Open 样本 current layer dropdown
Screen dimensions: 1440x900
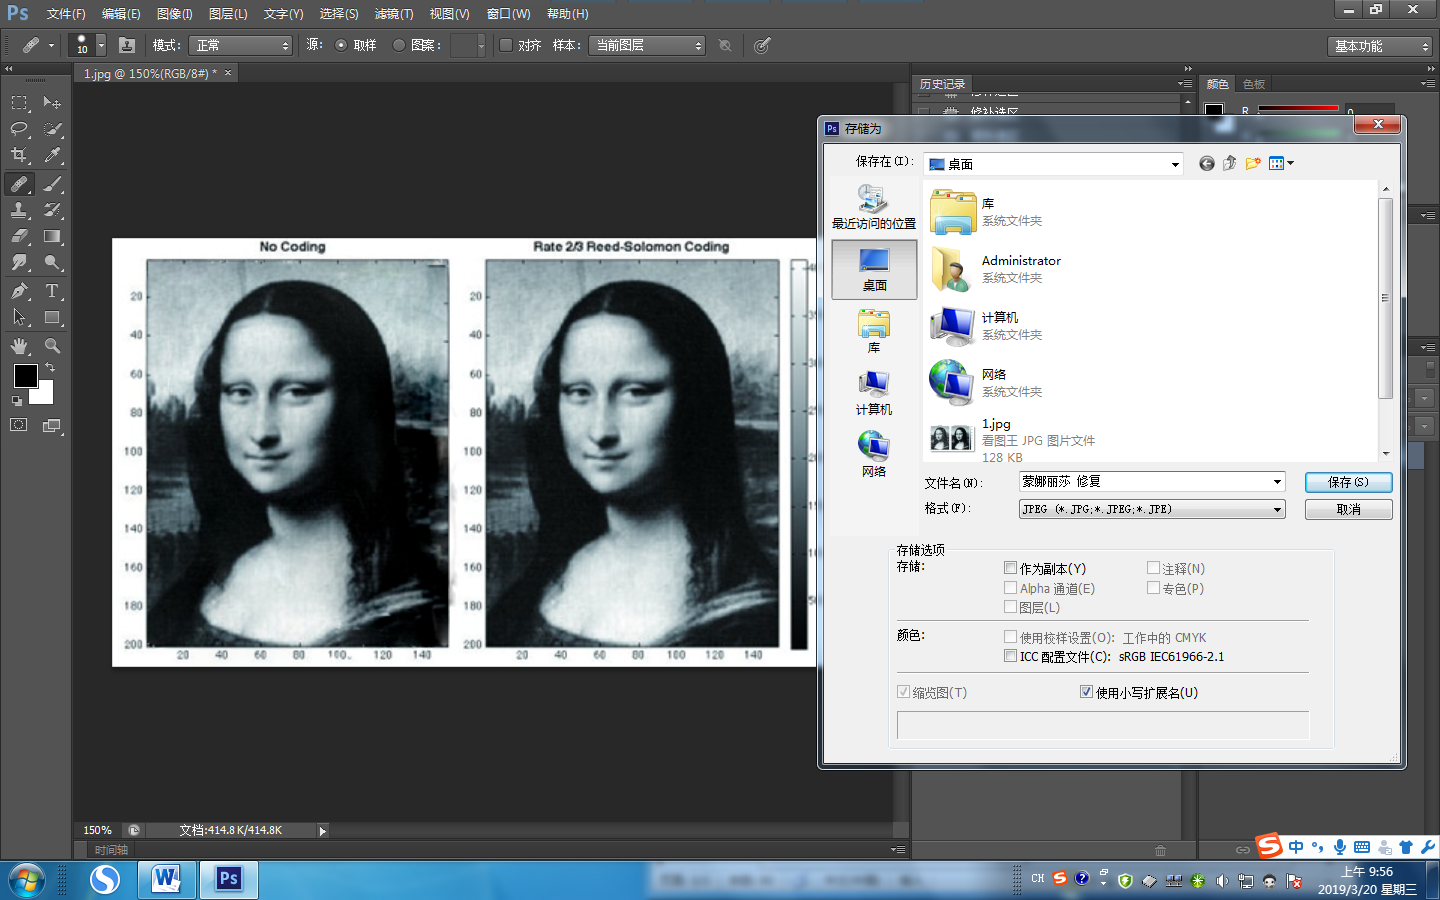(x=647, y=45)
